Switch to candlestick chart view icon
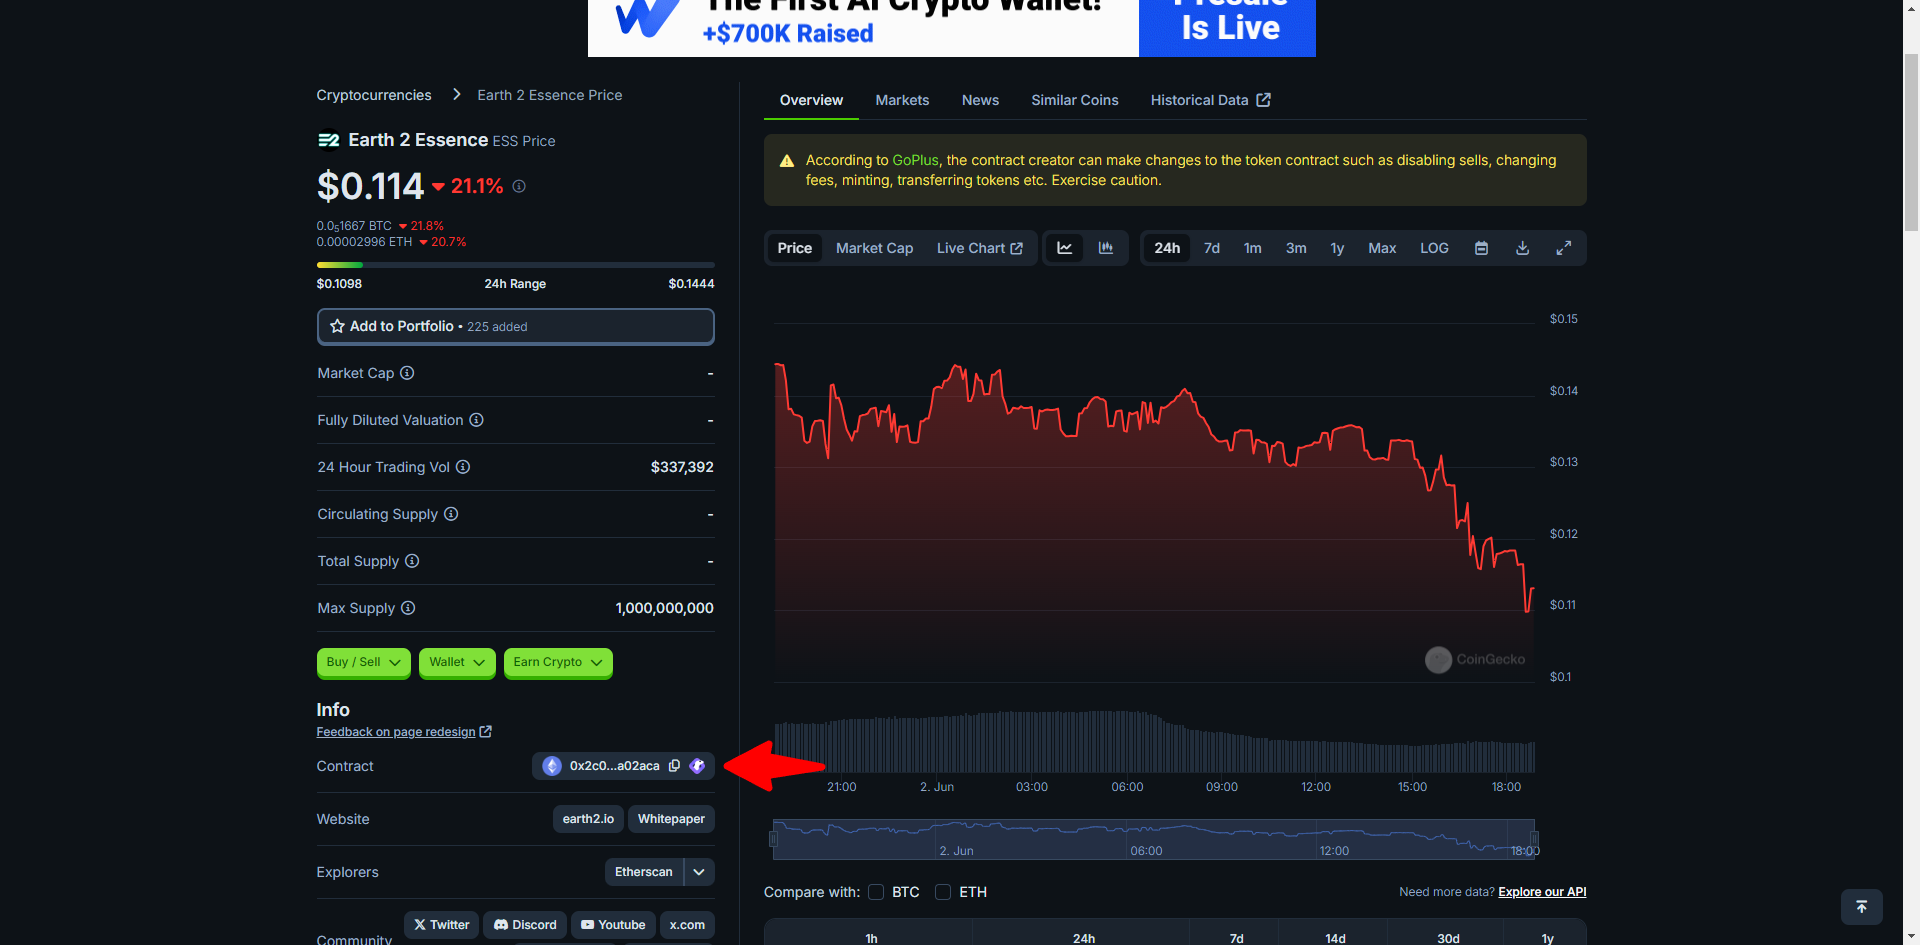Viewport: 1920px width, 945px height. point(1106,248)
